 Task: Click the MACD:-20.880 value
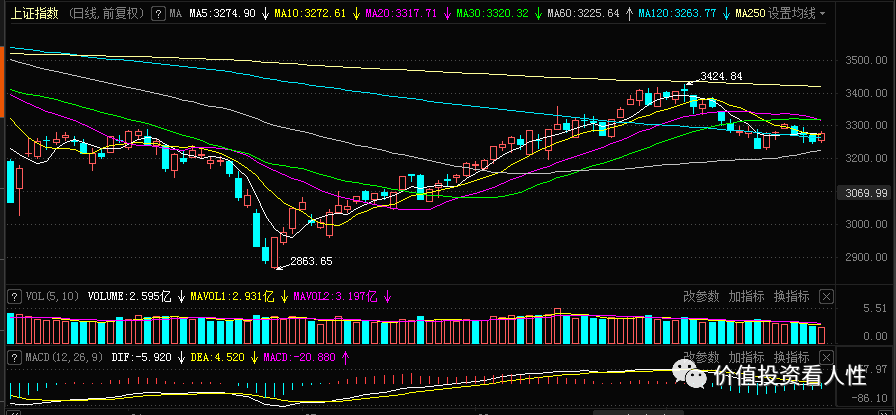pos(299,358)
